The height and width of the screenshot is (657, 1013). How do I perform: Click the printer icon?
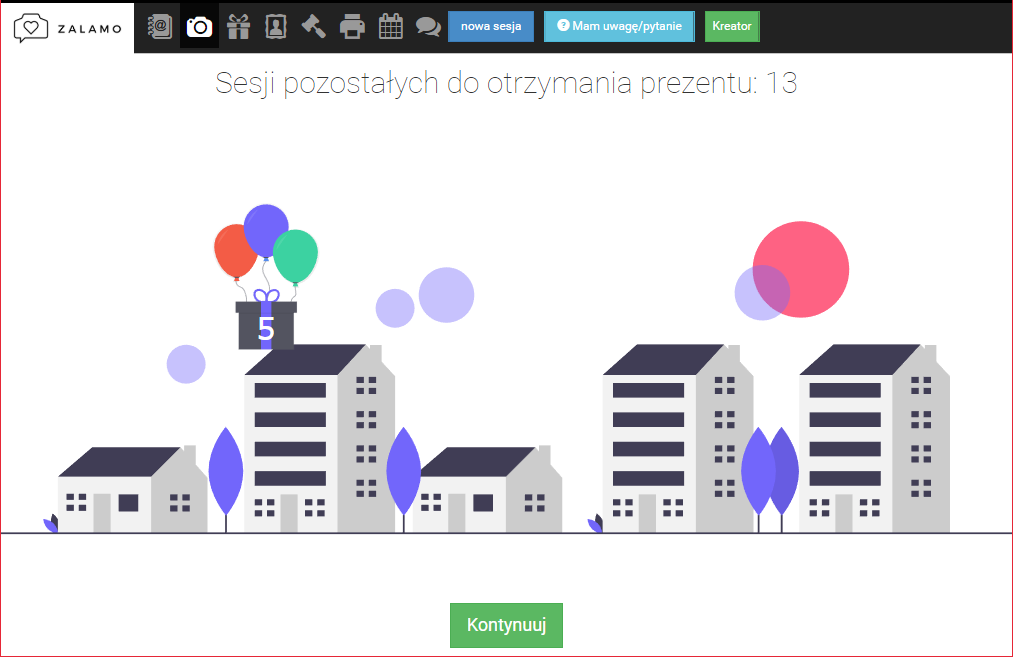352,26
